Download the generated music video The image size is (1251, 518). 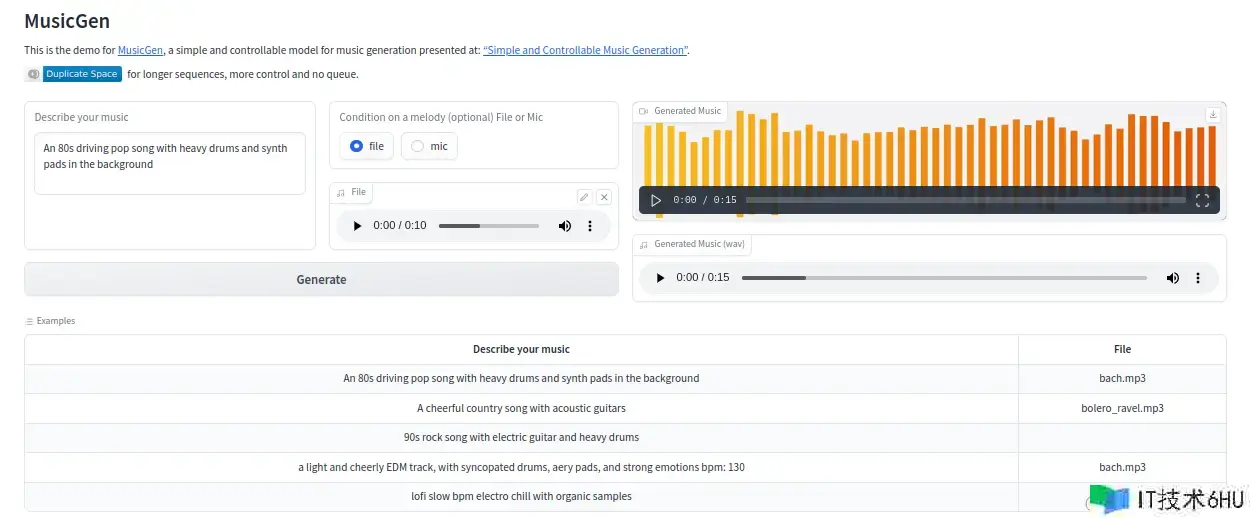pyautogui.click(x=1213, y=114)
